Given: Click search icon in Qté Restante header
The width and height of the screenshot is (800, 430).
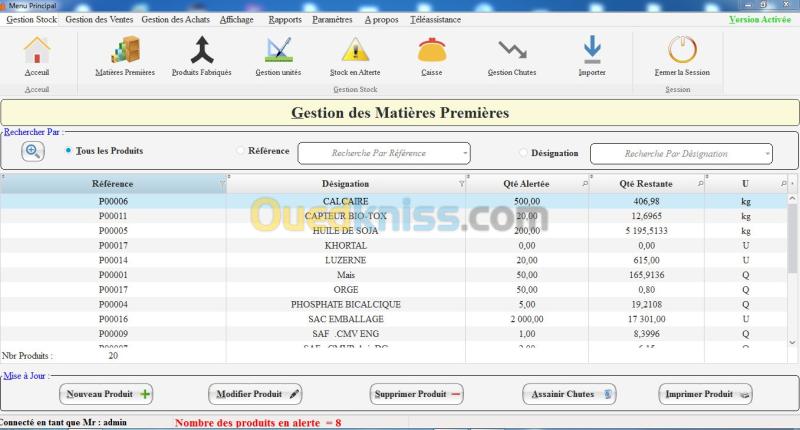Looking at the screenshot, I should coord(700,184).
